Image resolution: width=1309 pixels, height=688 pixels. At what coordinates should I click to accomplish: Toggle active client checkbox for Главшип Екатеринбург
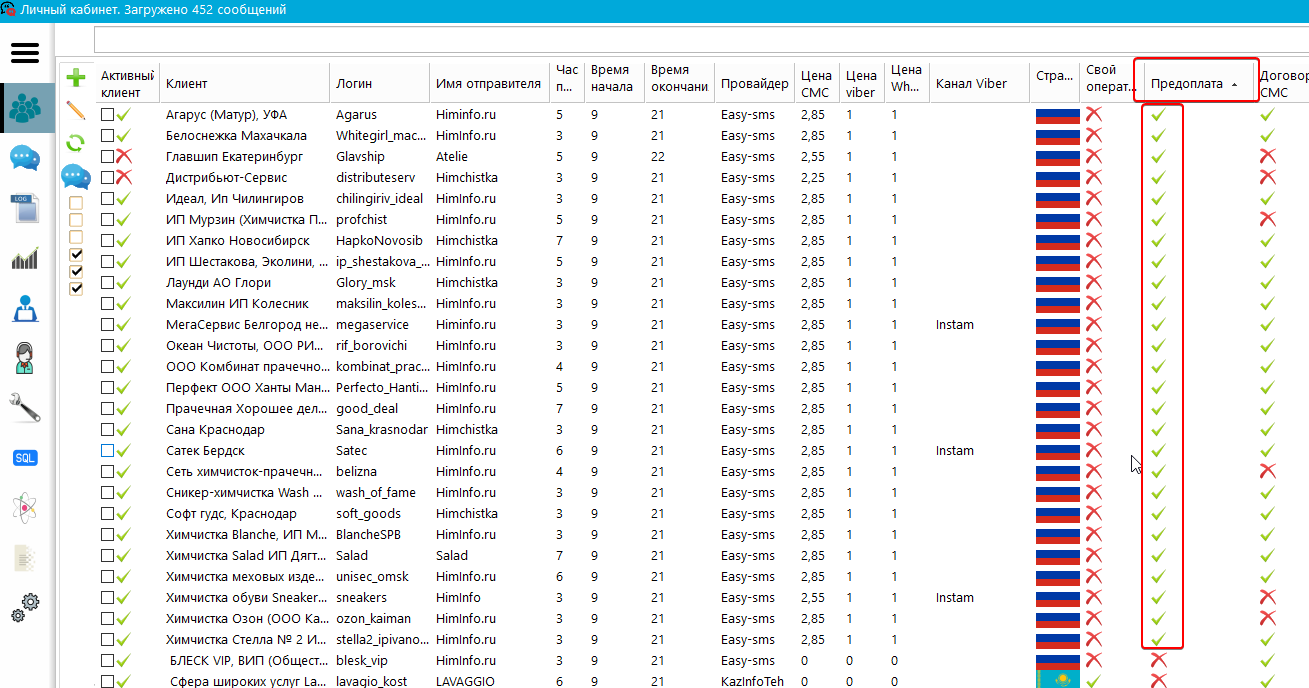pyautogui.click(x=107, y=156)
